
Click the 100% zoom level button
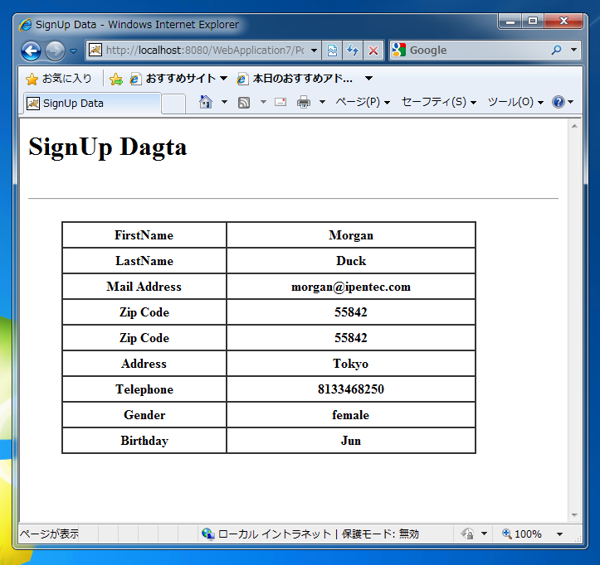pyautogui.click(x=522, y=534)
